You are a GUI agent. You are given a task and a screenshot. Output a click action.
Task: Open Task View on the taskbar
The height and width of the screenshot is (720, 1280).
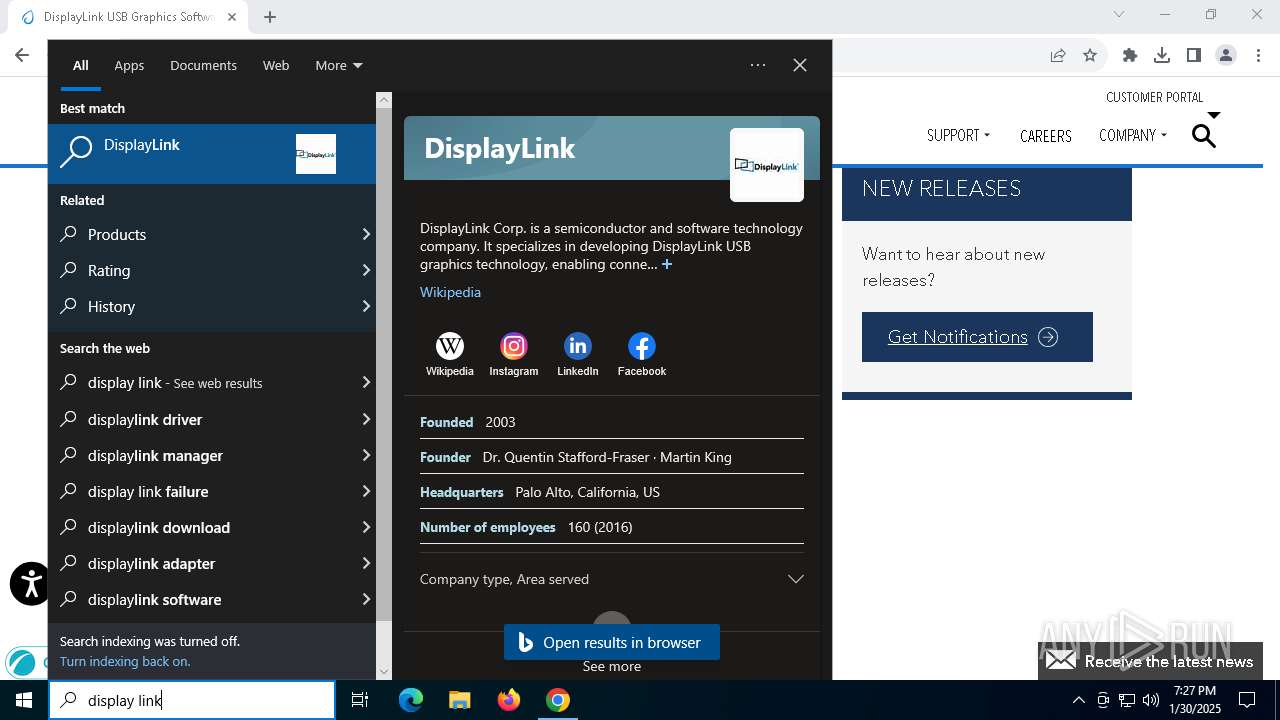(360, 700)
